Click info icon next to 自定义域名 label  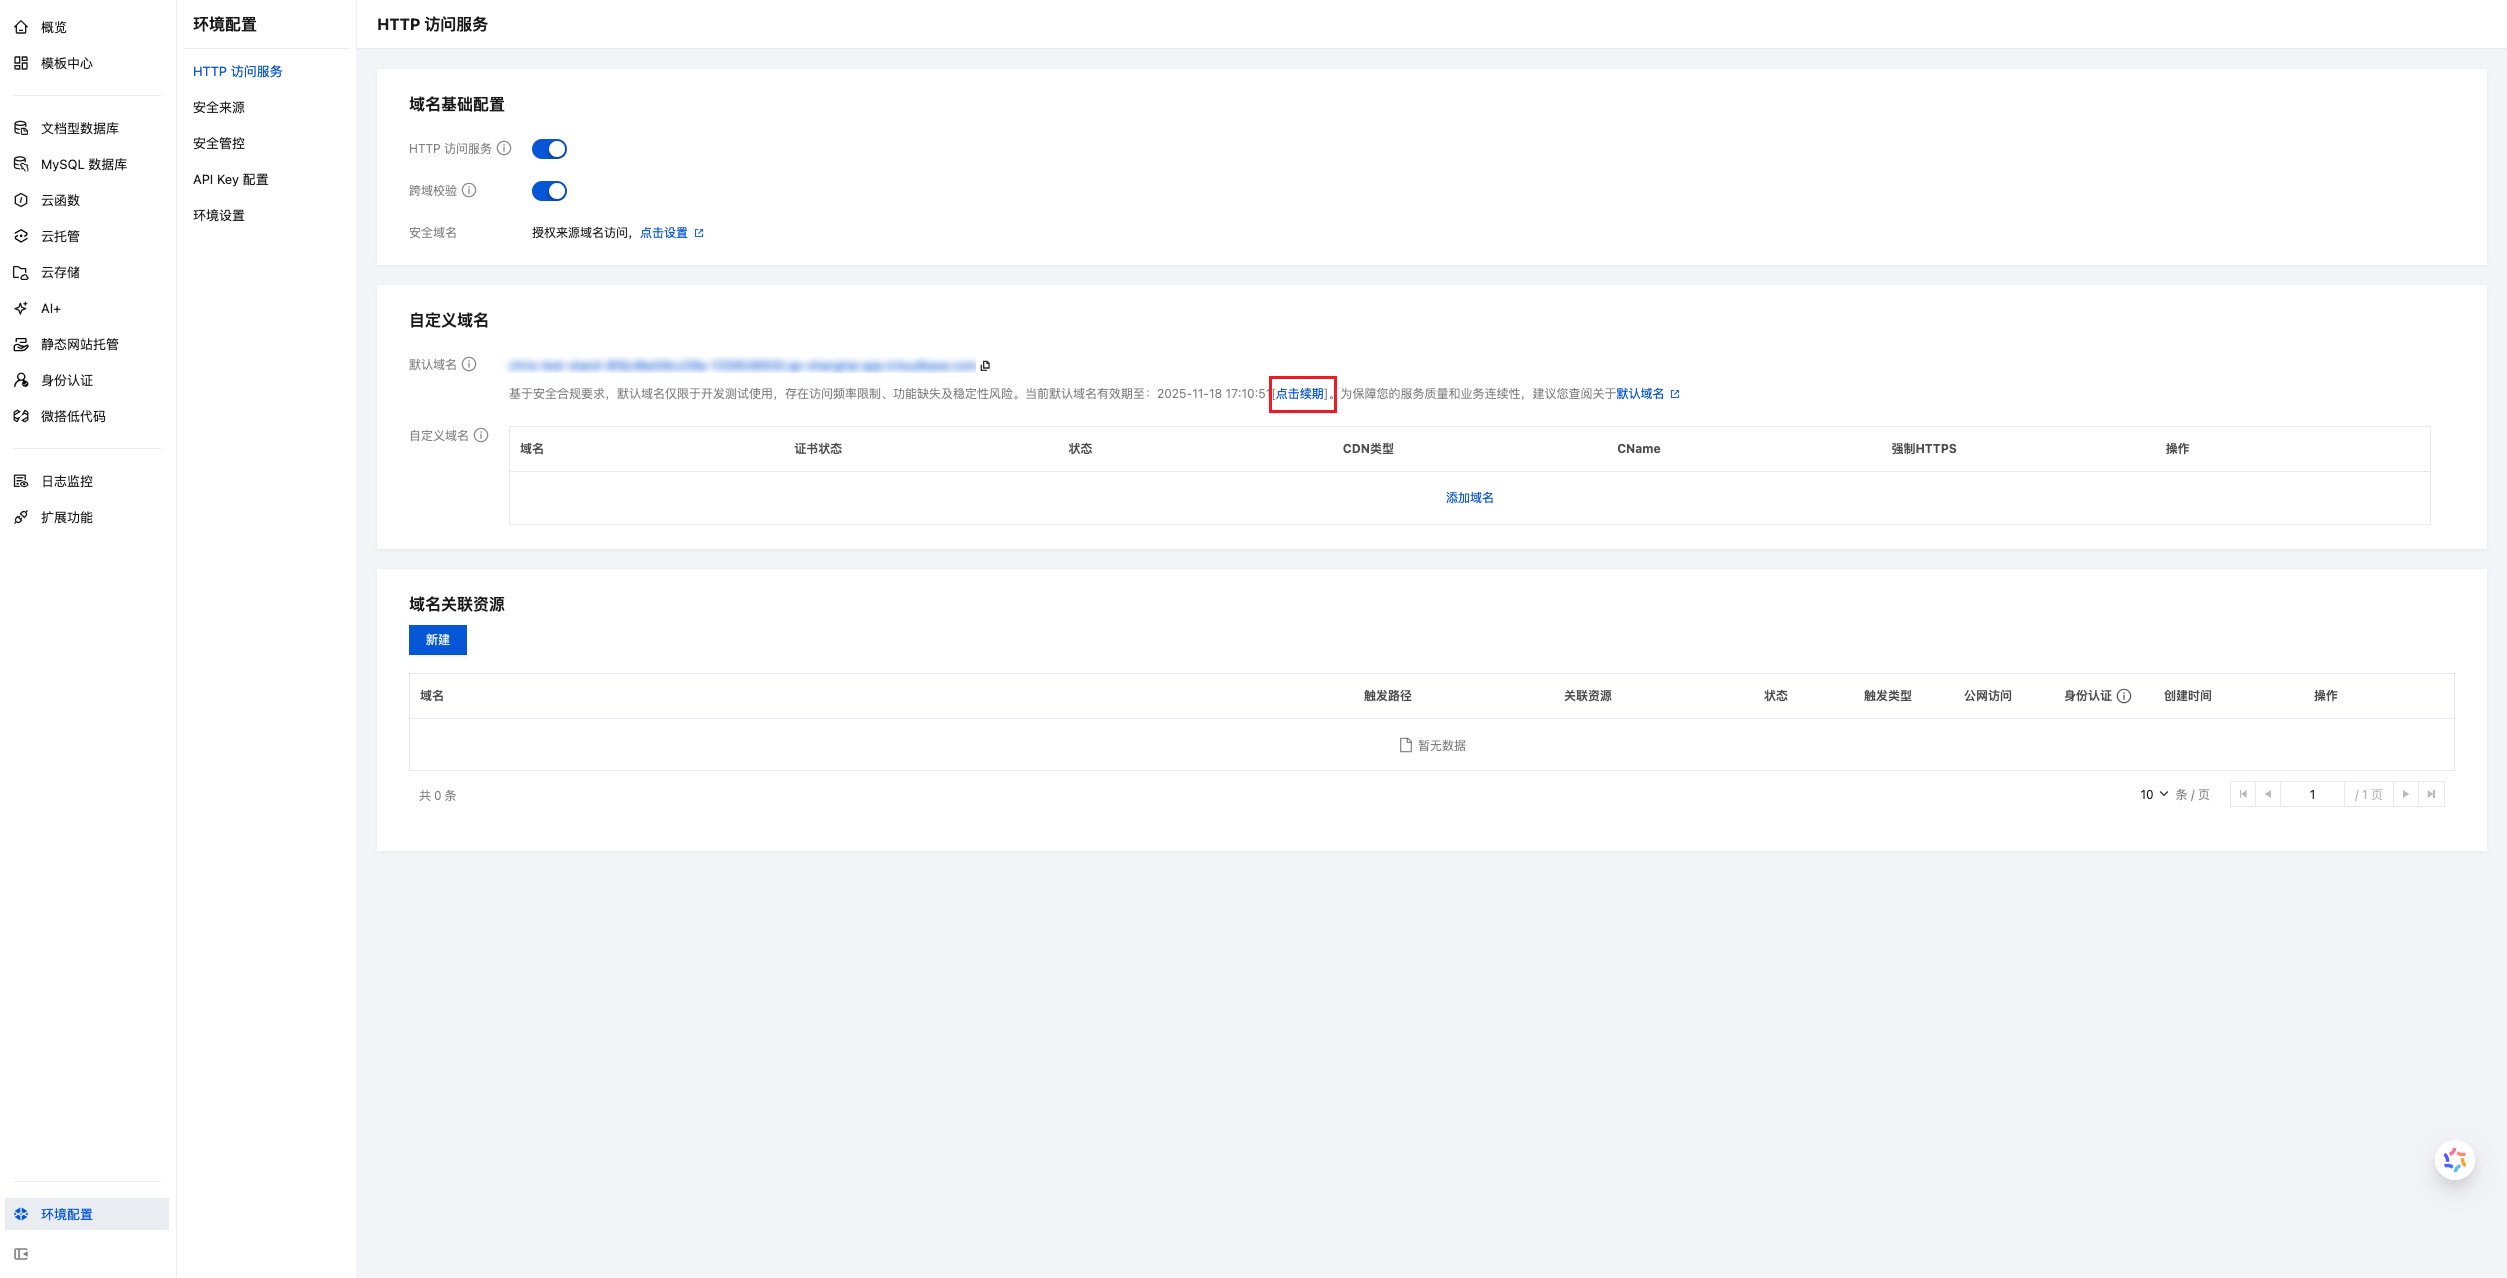[x=481, y=436]
